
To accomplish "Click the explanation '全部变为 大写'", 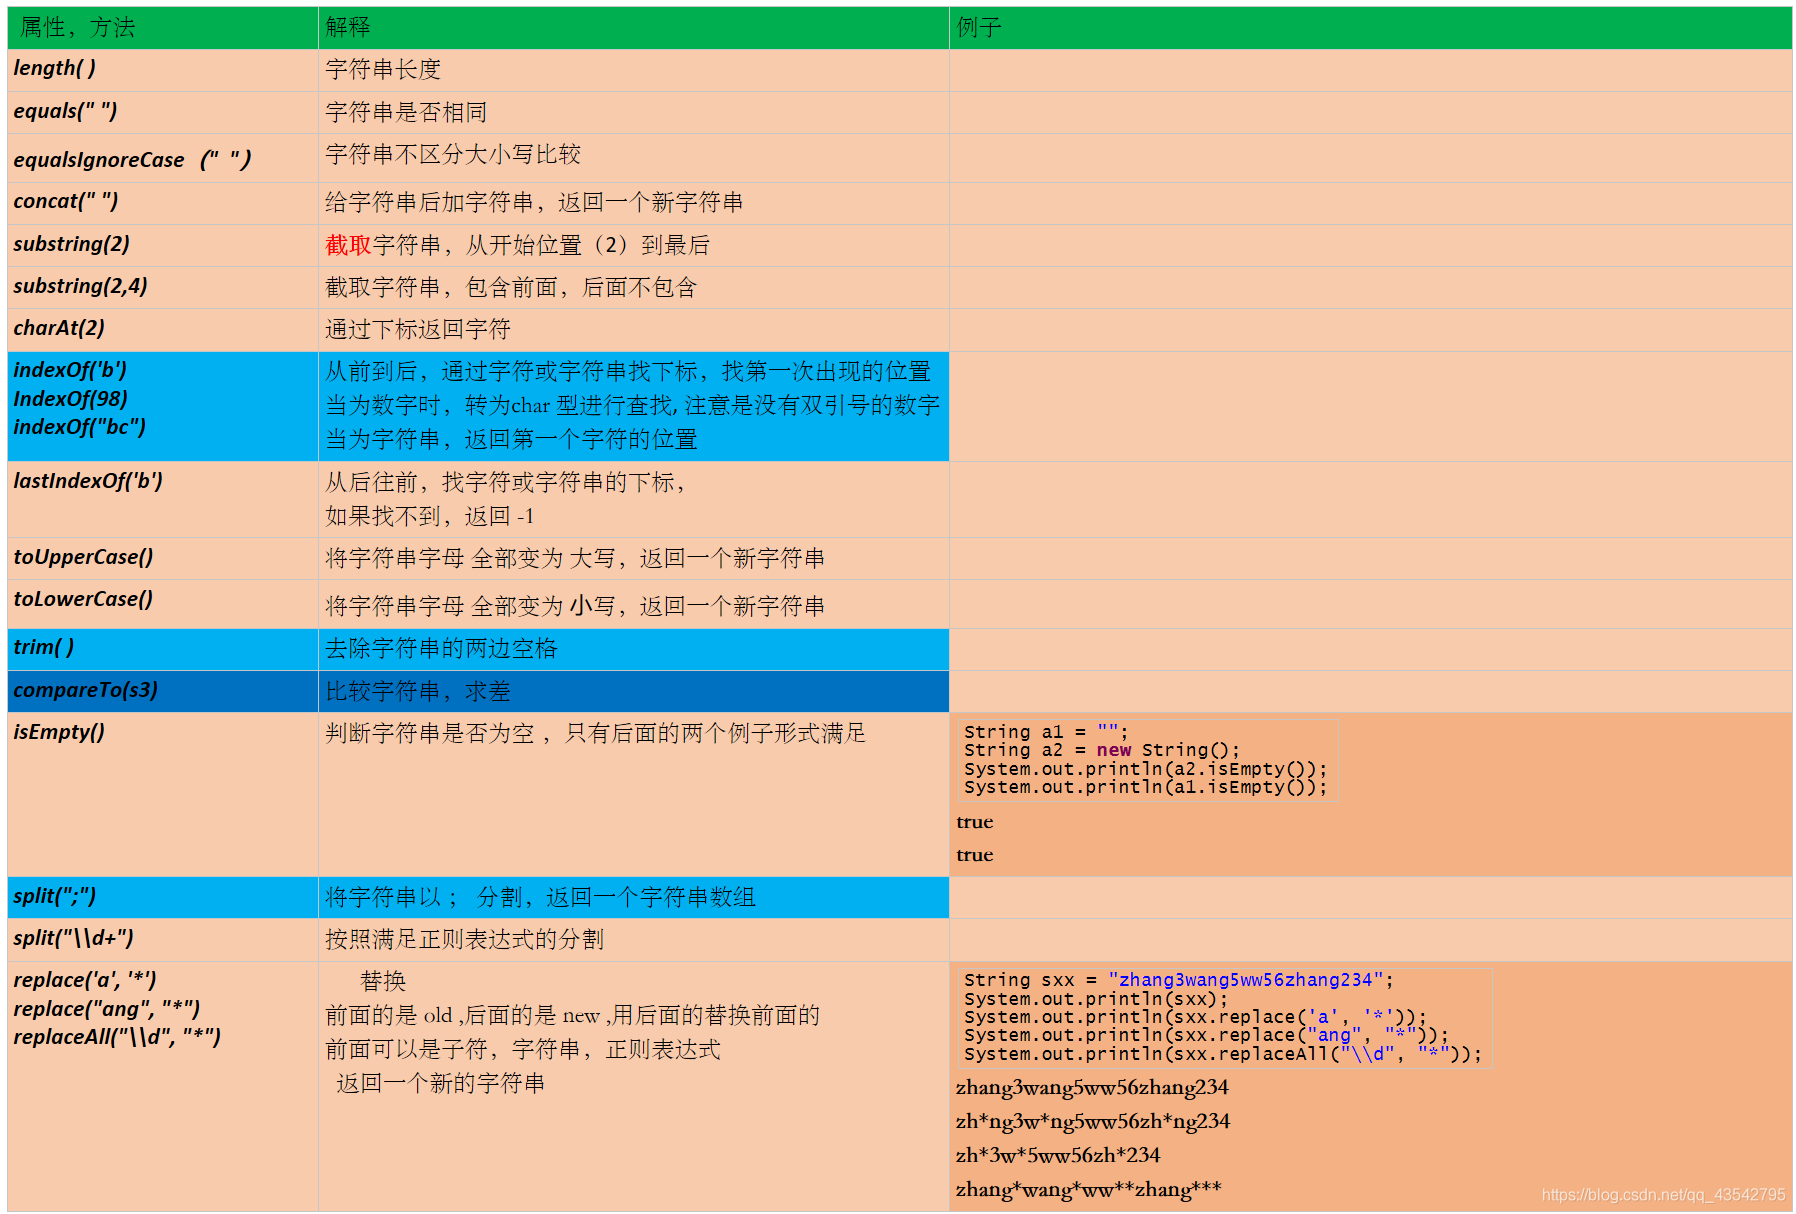I will pyautogui.click(x=543, y=558).
